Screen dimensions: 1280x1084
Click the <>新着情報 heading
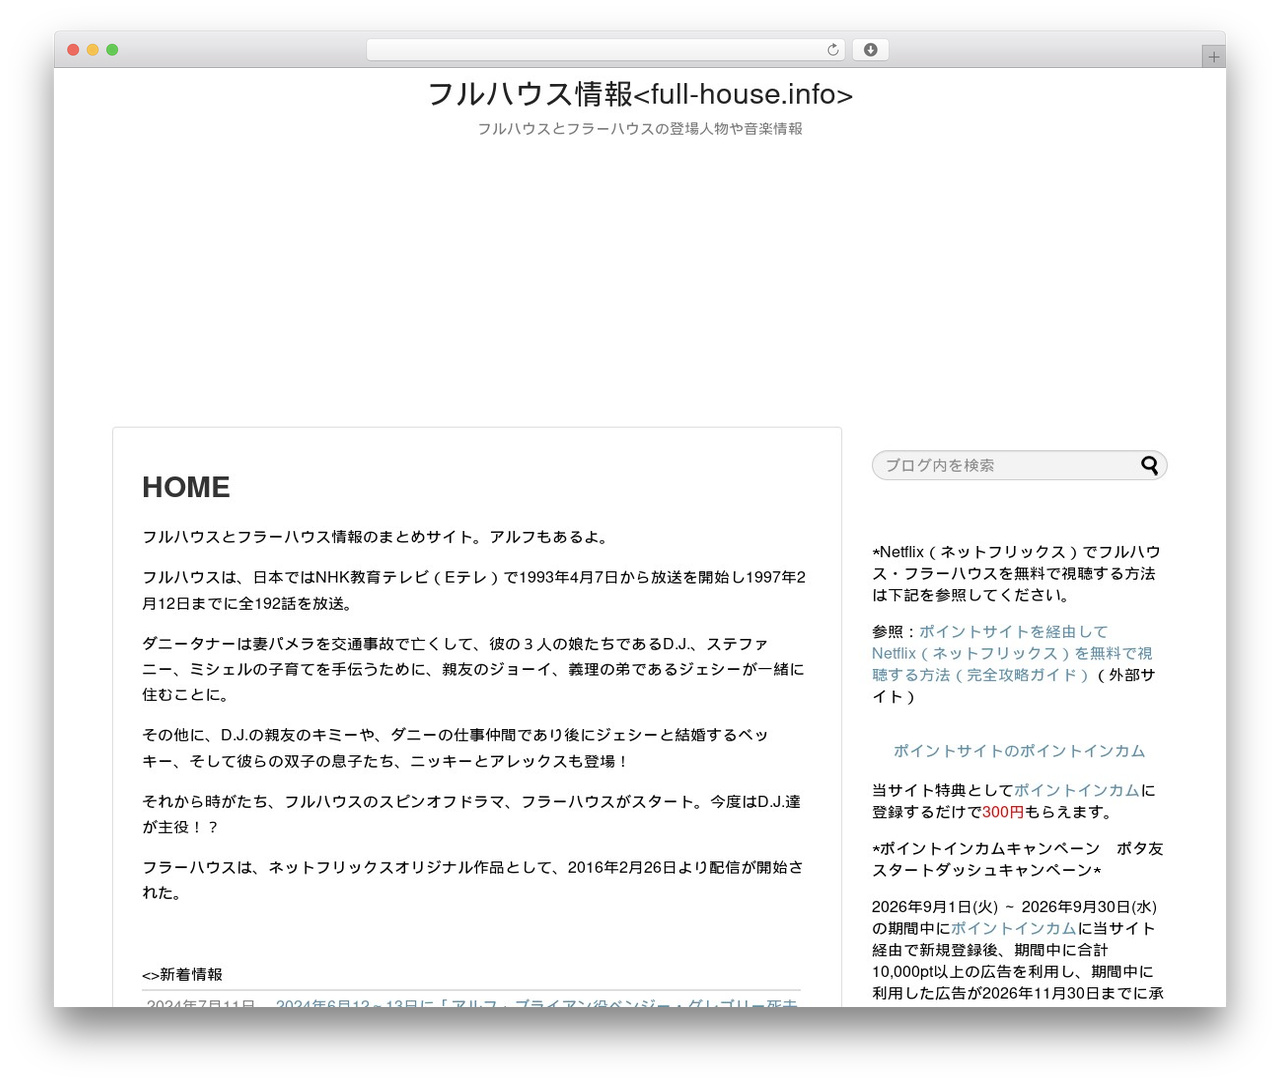pos(182,974)
